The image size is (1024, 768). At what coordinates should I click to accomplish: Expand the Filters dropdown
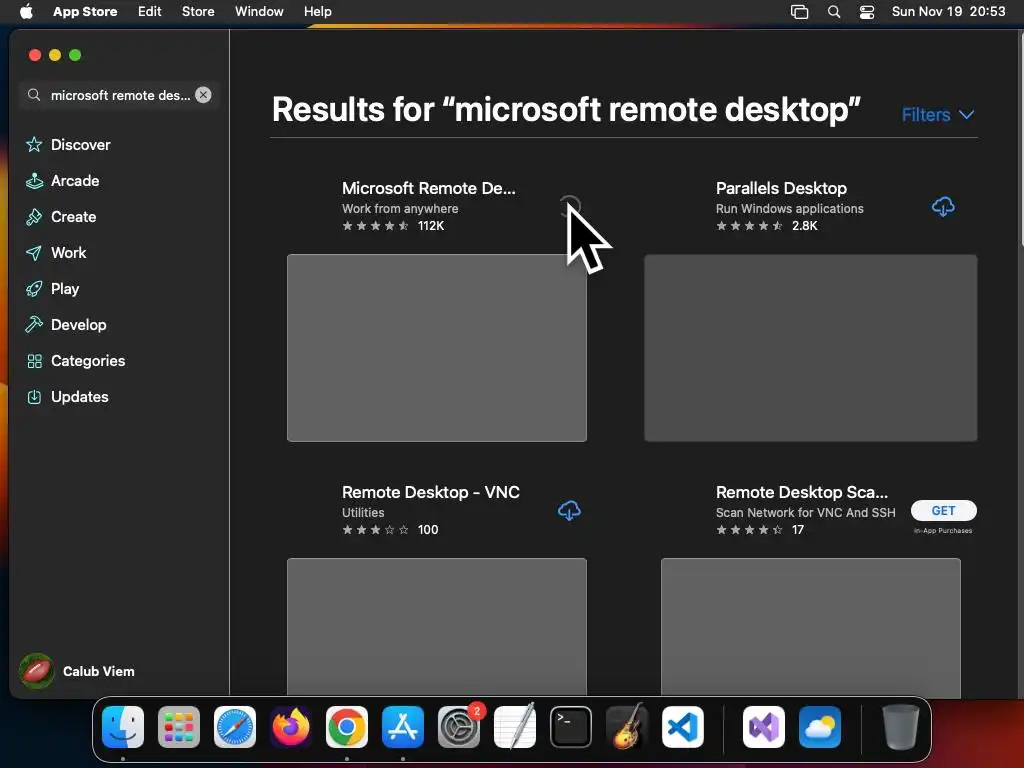pos(938,115)
